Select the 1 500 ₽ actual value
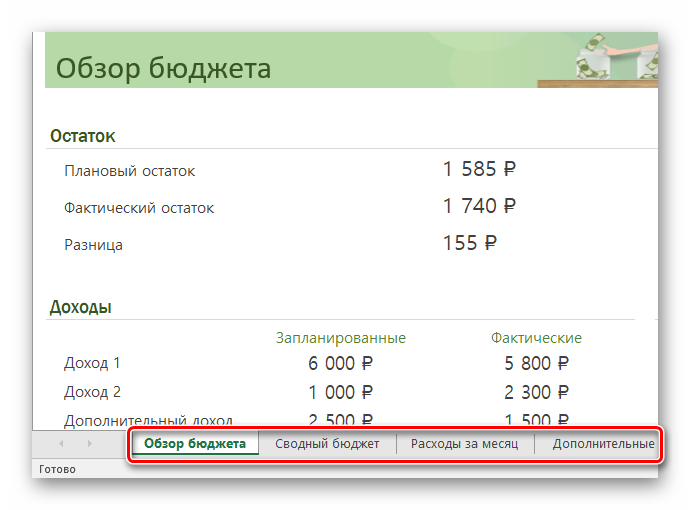This screenshot has width=690, height=510. click(x=536, y=421)
